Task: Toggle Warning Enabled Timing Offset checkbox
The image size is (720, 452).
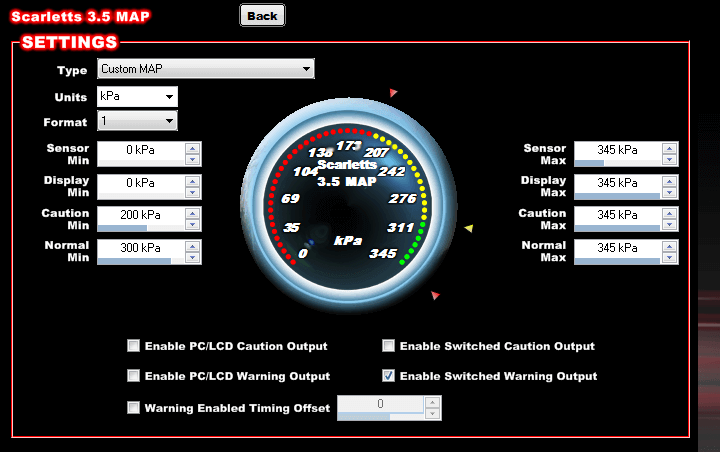Action: point(133,408)
